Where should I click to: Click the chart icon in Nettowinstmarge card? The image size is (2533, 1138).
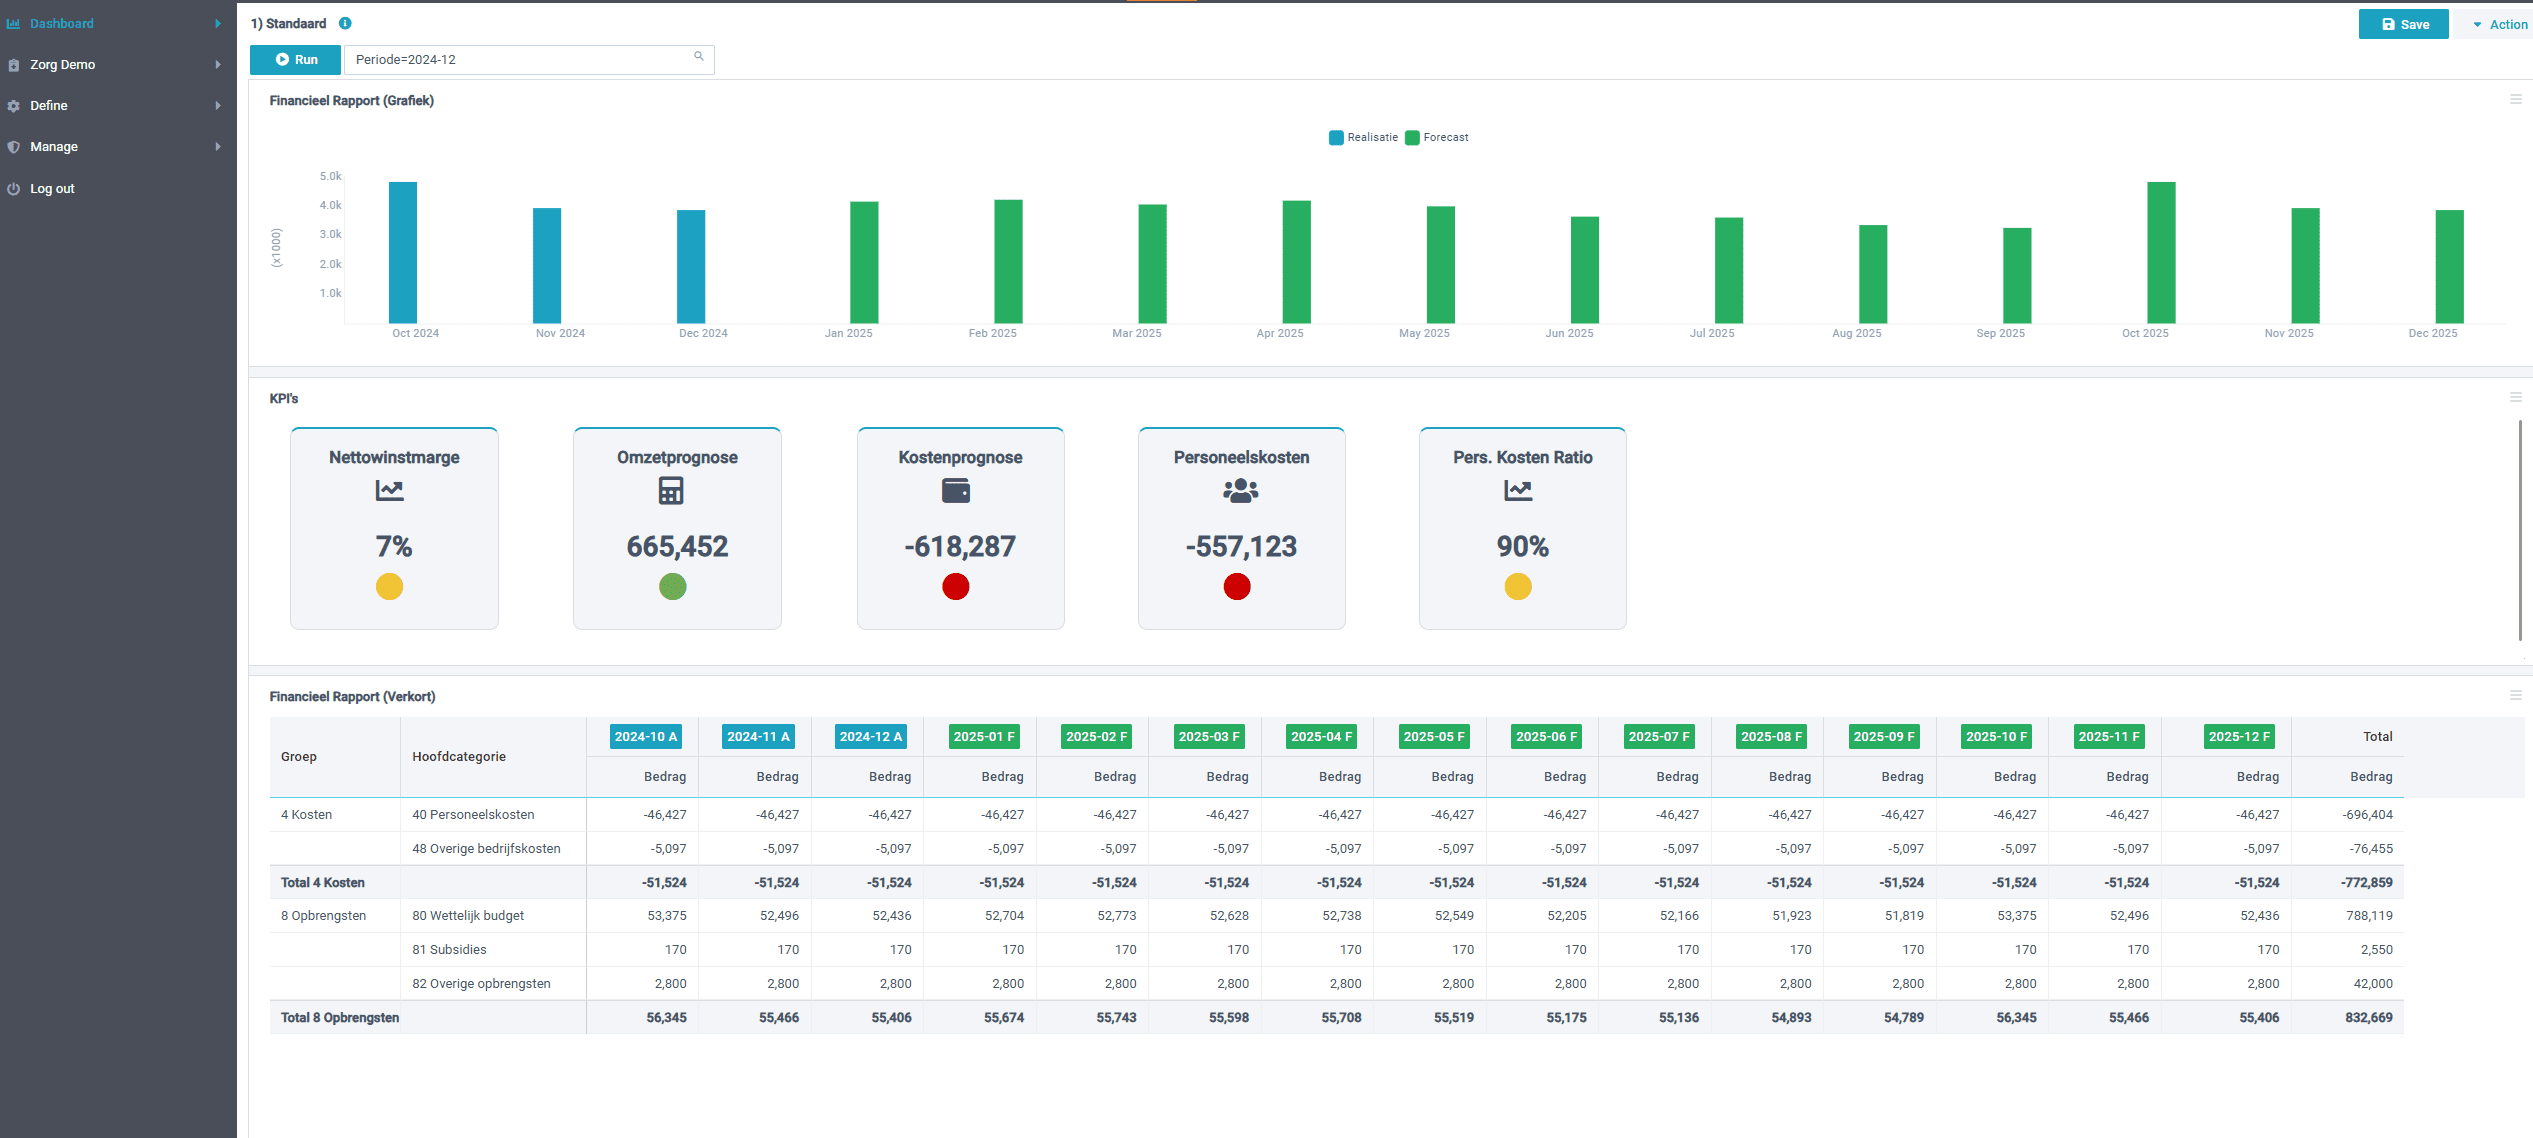click(x=389, y=490)
